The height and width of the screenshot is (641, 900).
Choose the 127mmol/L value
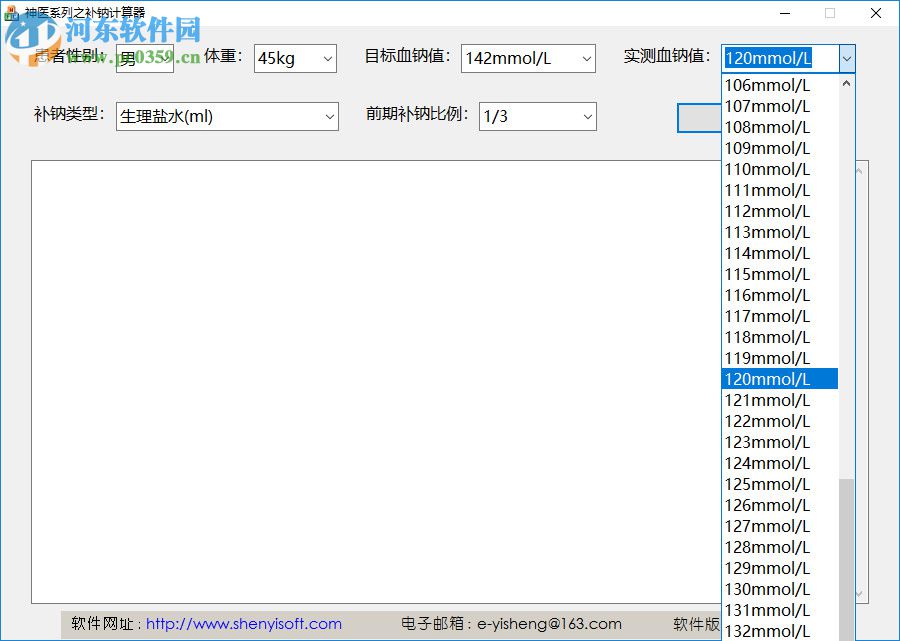pos(779,526)
